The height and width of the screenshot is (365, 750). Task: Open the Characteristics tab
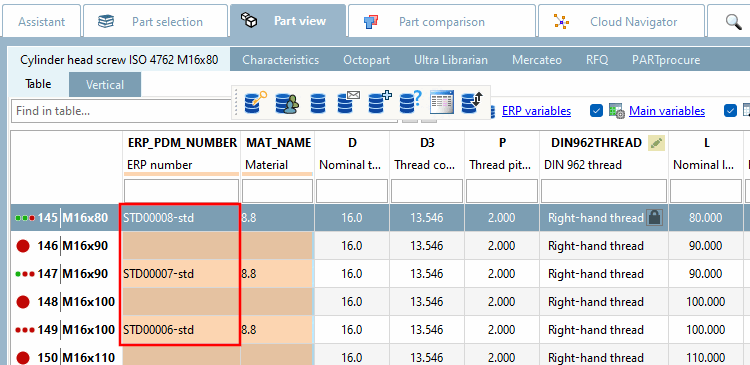280,60
